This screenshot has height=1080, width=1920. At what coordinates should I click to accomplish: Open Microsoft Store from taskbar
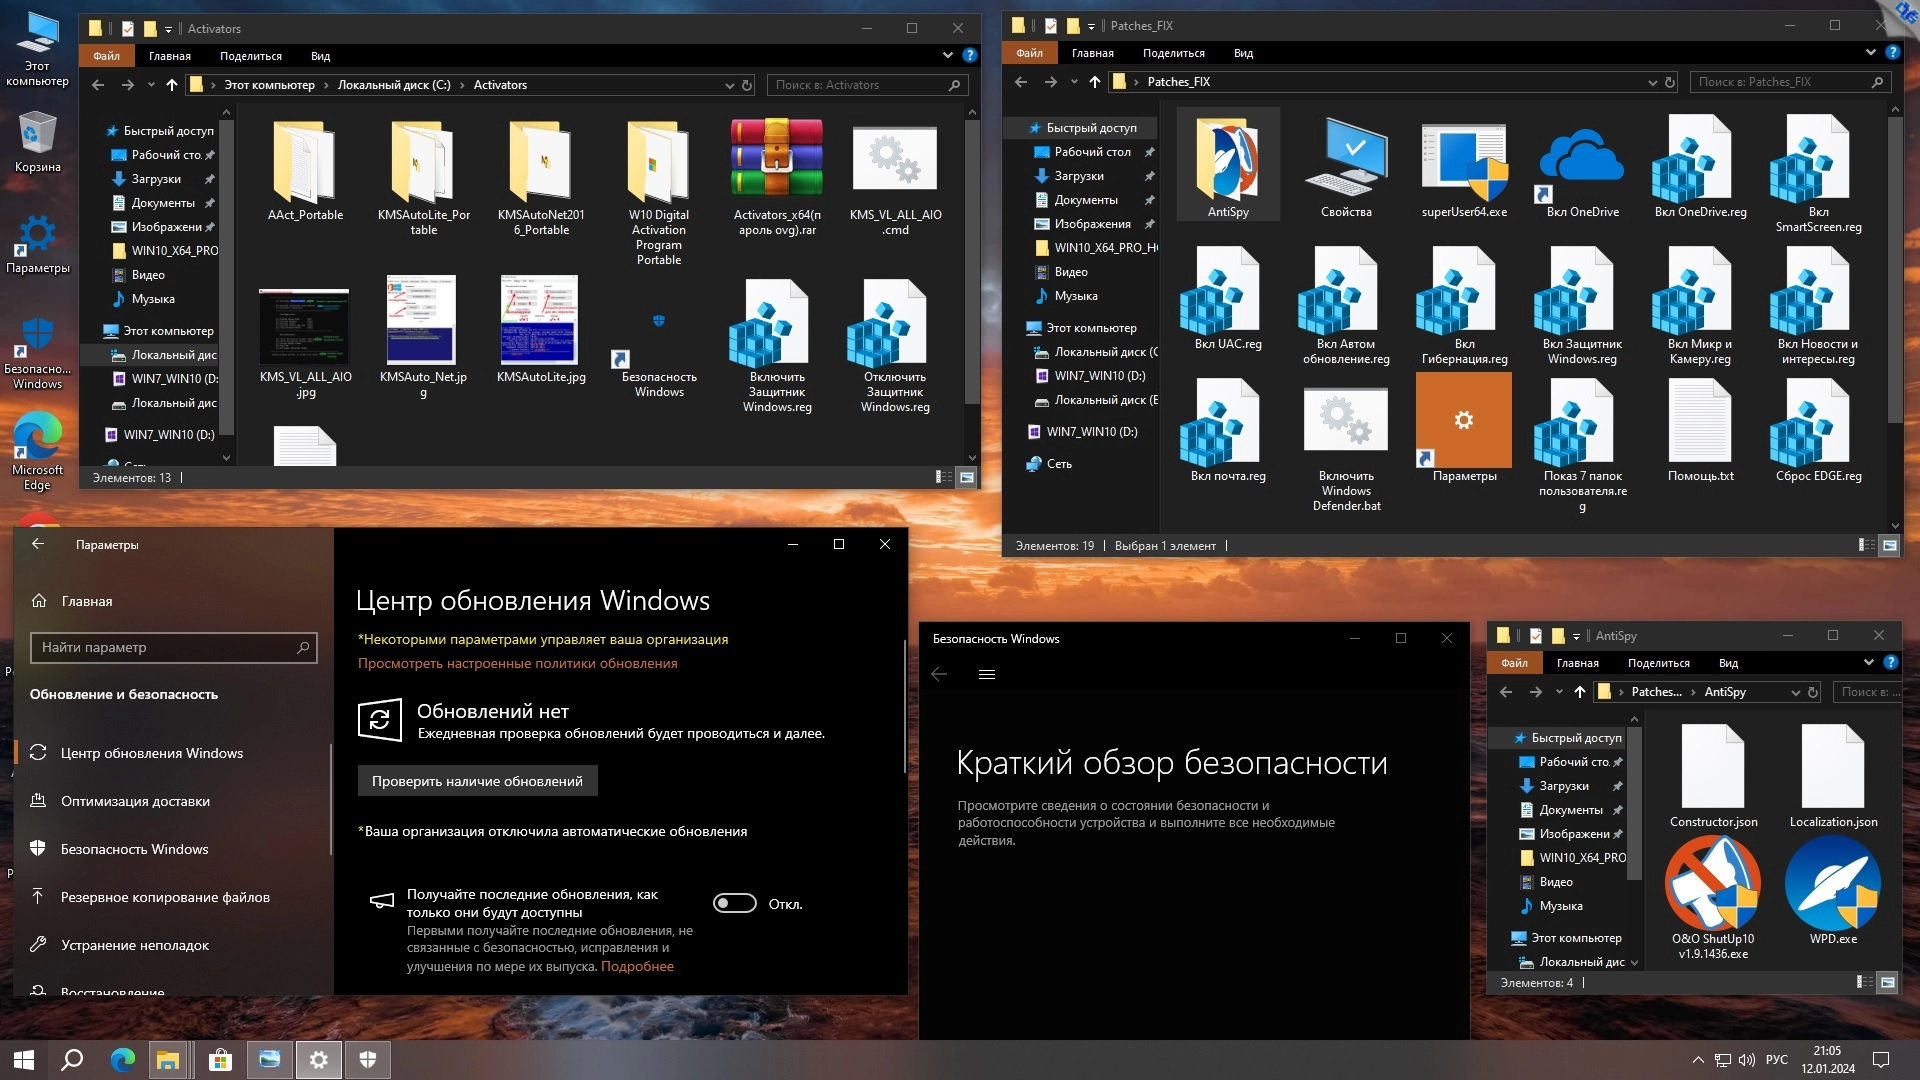coord(220,1060)
